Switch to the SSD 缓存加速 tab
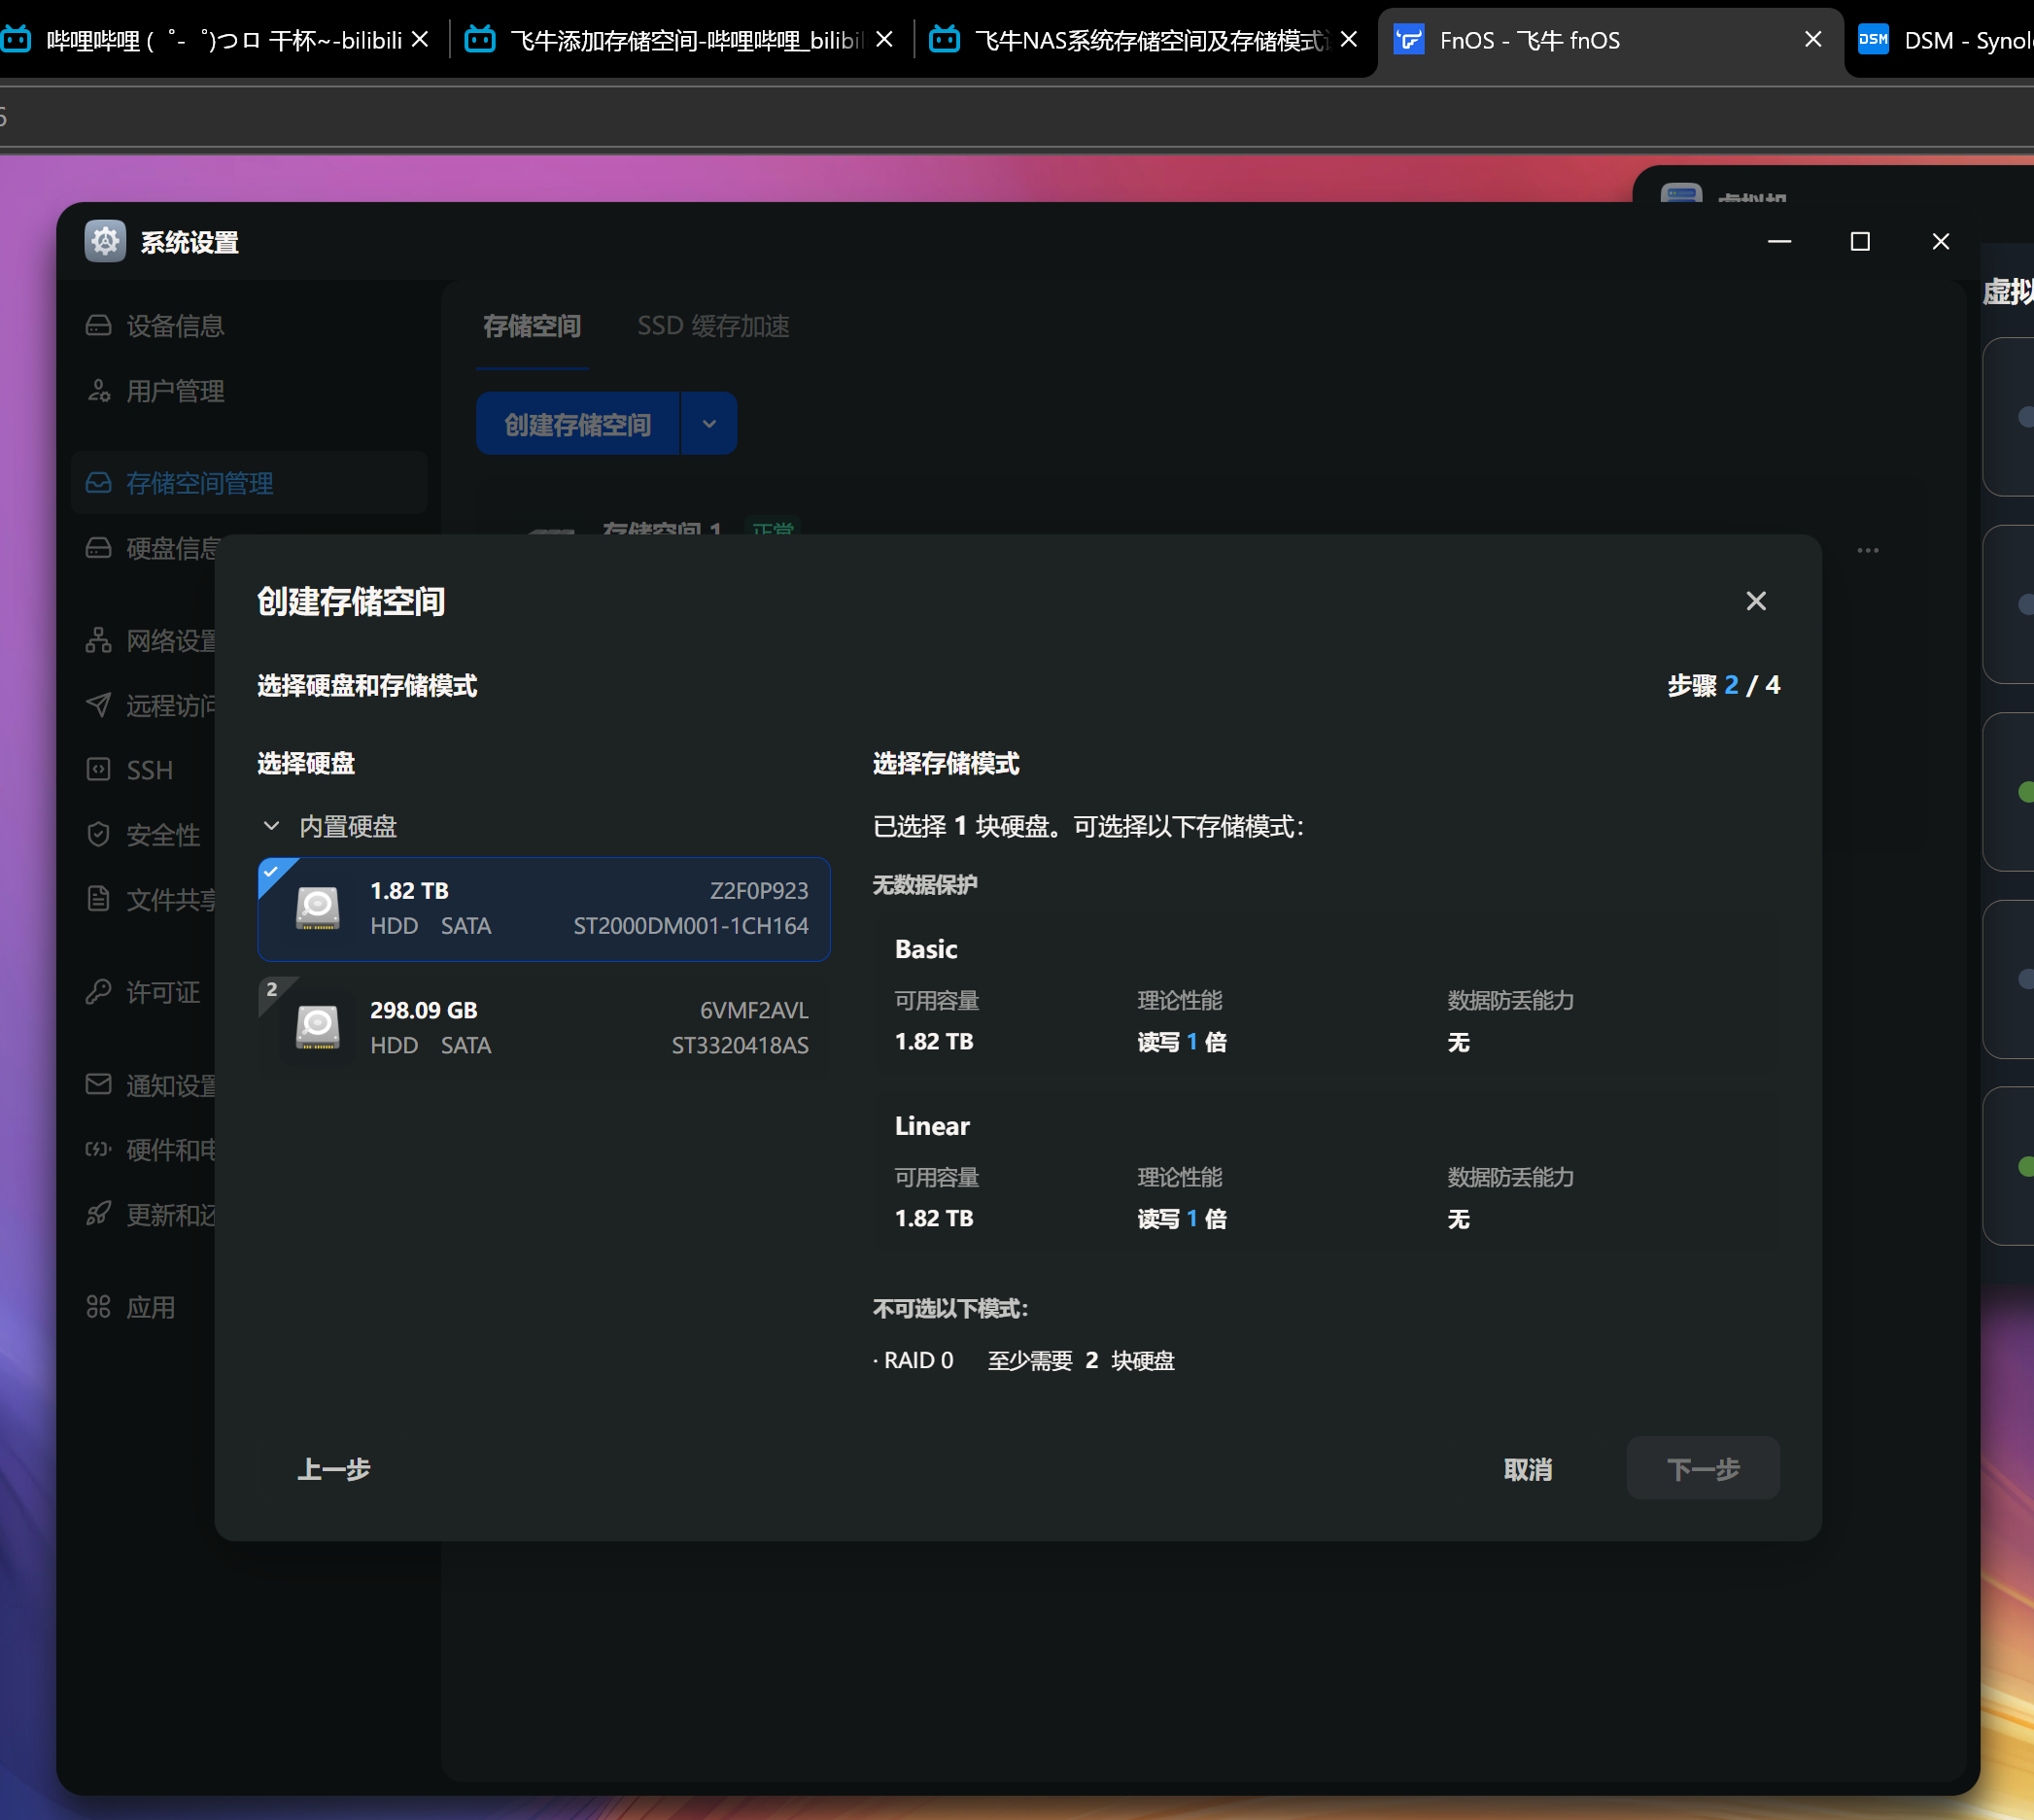The width and height of the screenshot is (2034, 1820). pyautogui.click(x=713, y=326)
